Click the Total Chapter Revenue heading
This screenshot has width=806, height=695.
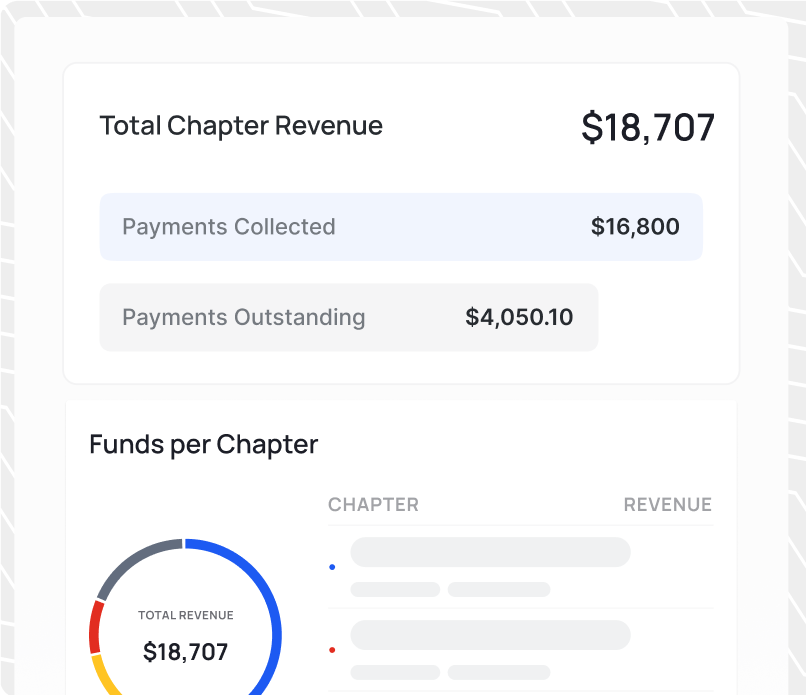241,125
